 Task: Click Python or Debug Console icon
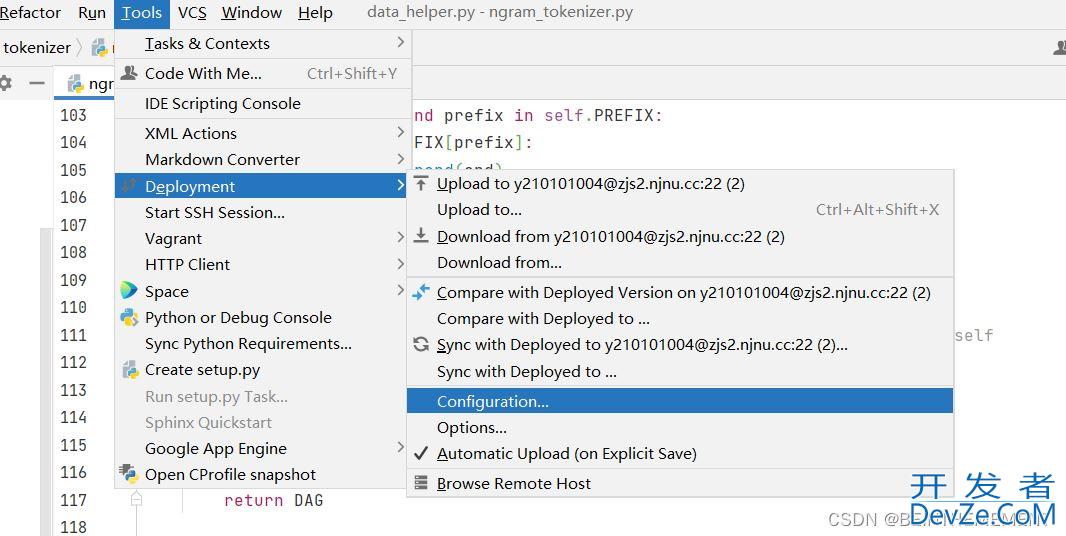click(x=129, y=317)
